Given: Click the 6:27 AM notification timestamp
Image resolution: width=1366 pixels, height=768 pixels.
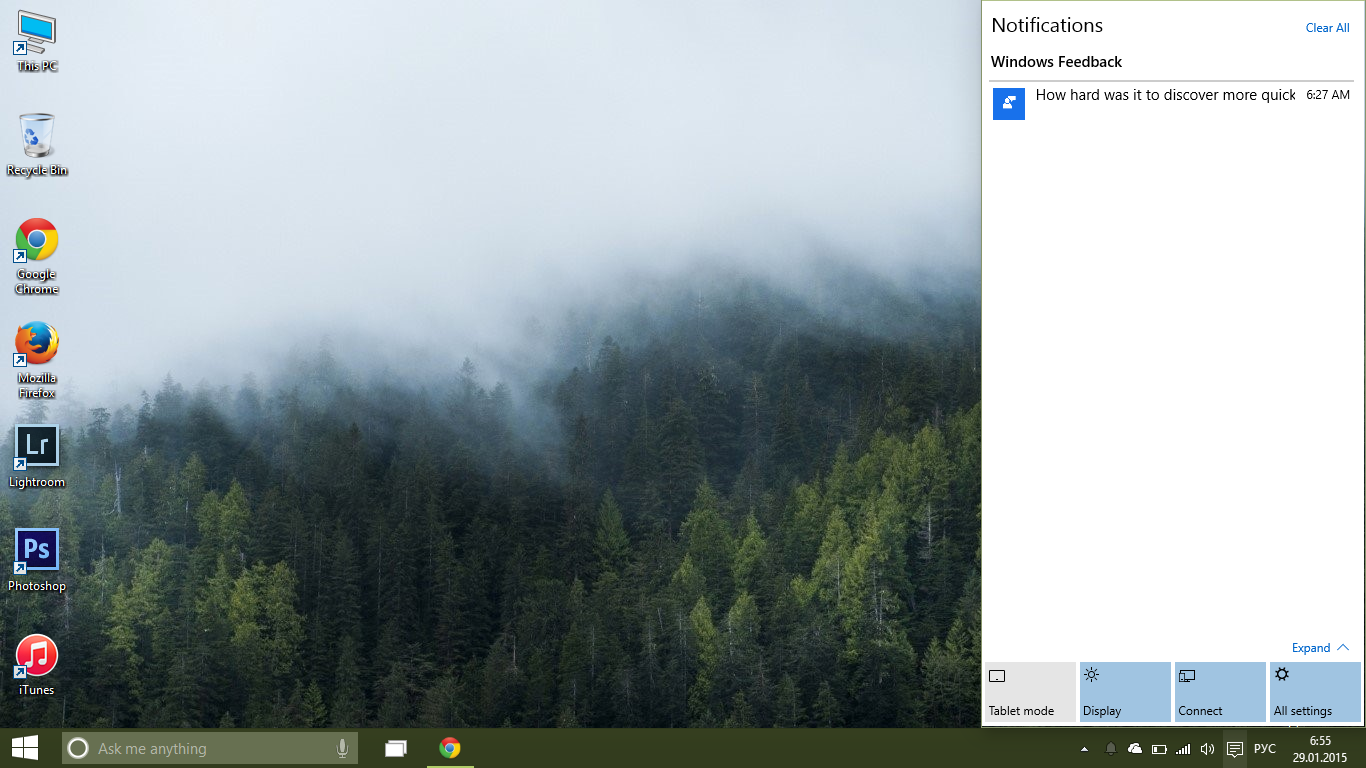Looking at the screenshot, I should click(1328, 95).
